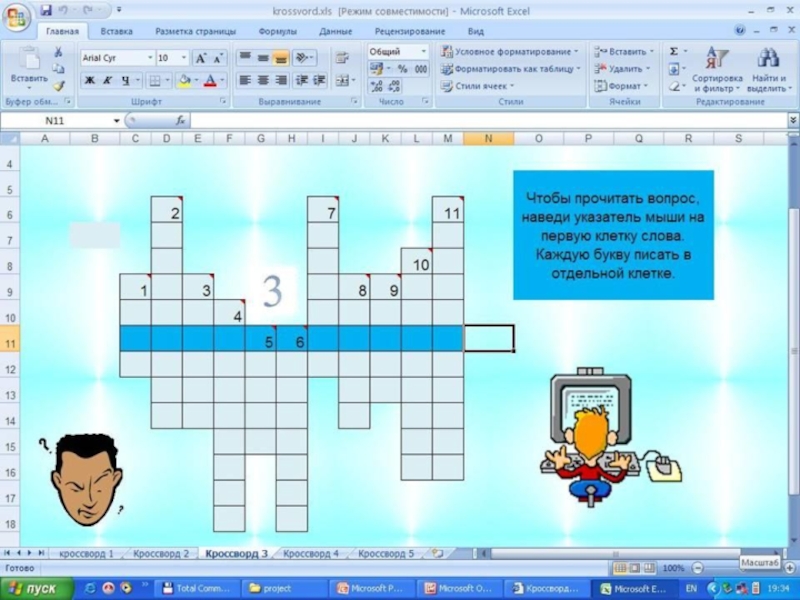Toggle bottom vertical alignment
Screen dimensions: 800x600
pyautogui.click(x=280, y=57)
